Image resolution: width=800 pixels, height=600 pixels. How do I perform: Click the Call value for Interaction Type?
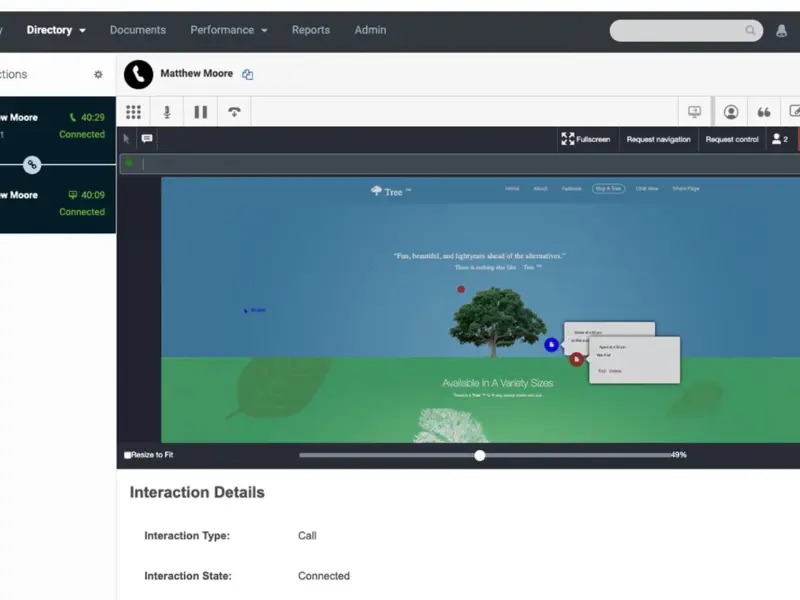(307, 536)
